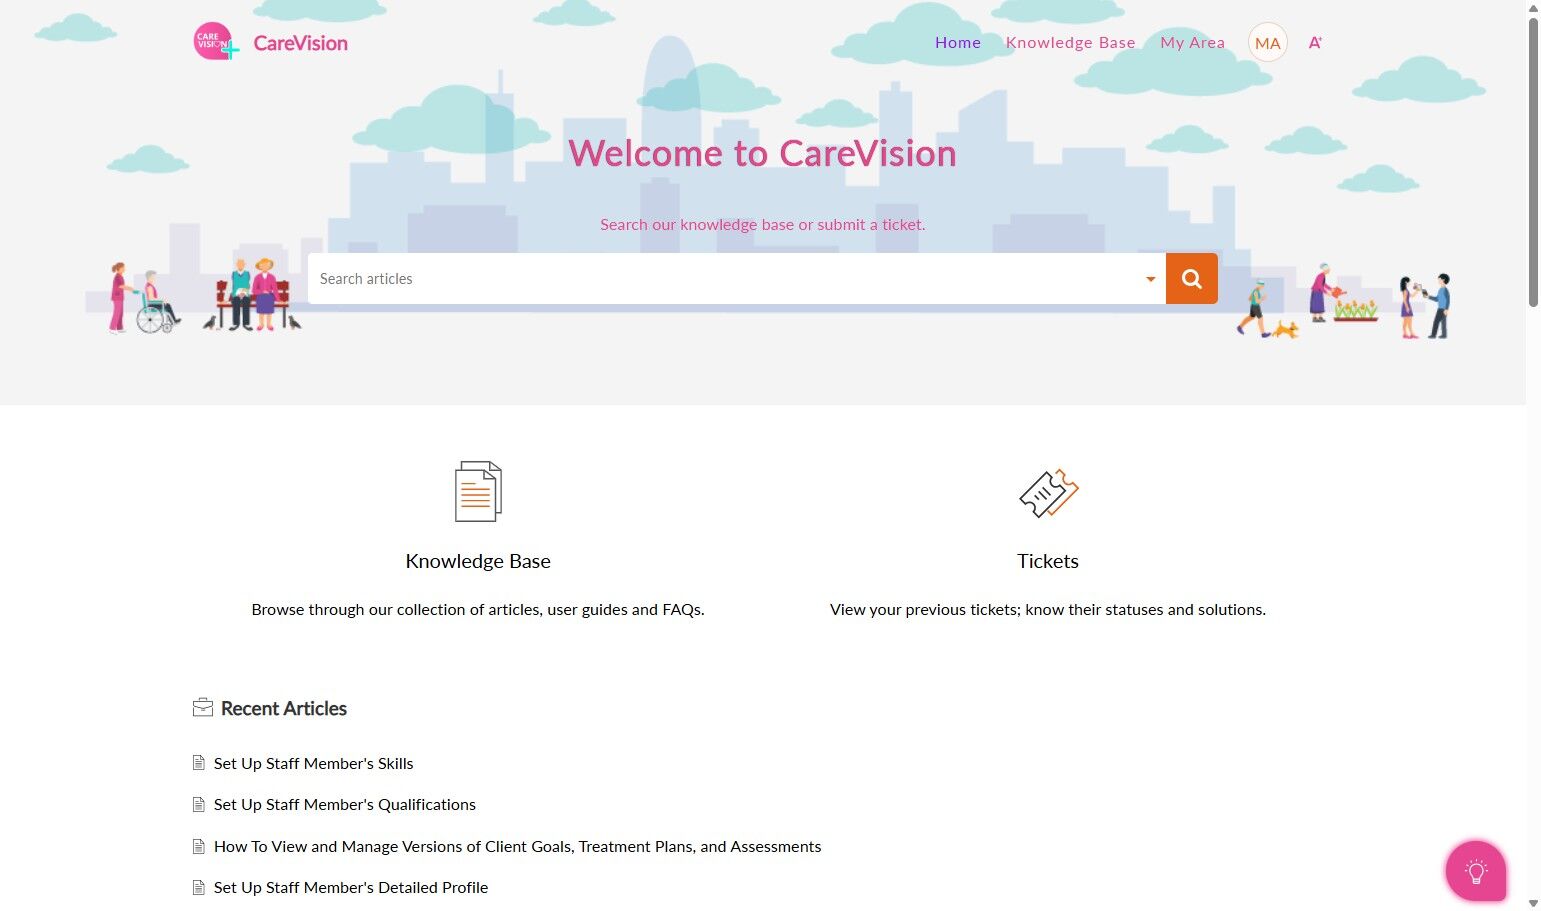Click document icon beside Detailed Profile article
The width and height of the screenshot is (1541, 911).
(199, 887)
